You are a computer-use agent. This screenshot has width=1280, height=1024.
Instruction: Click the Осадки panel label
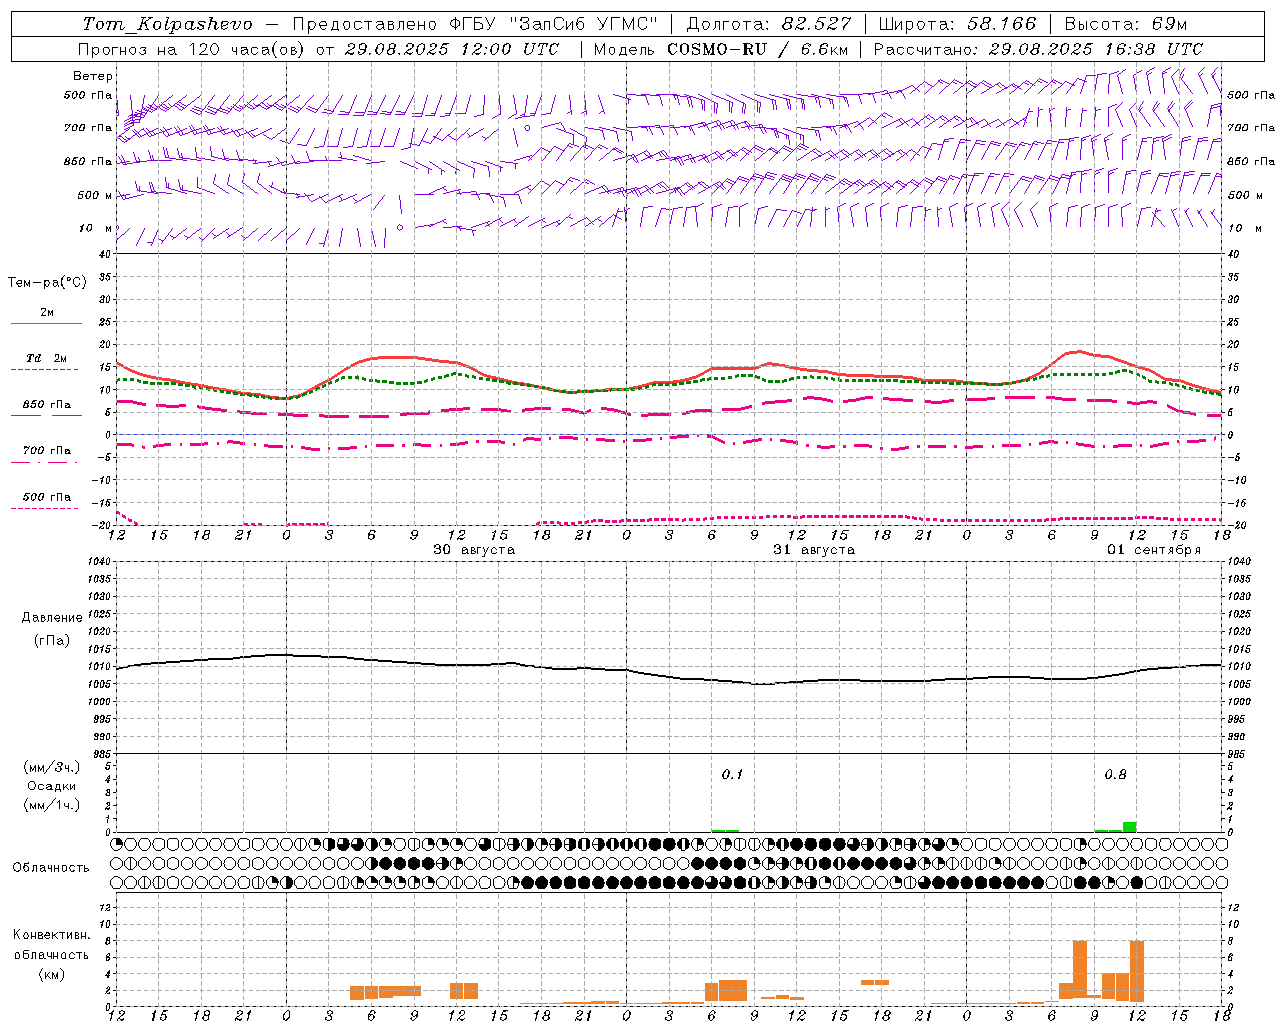(x=52, y=786)
